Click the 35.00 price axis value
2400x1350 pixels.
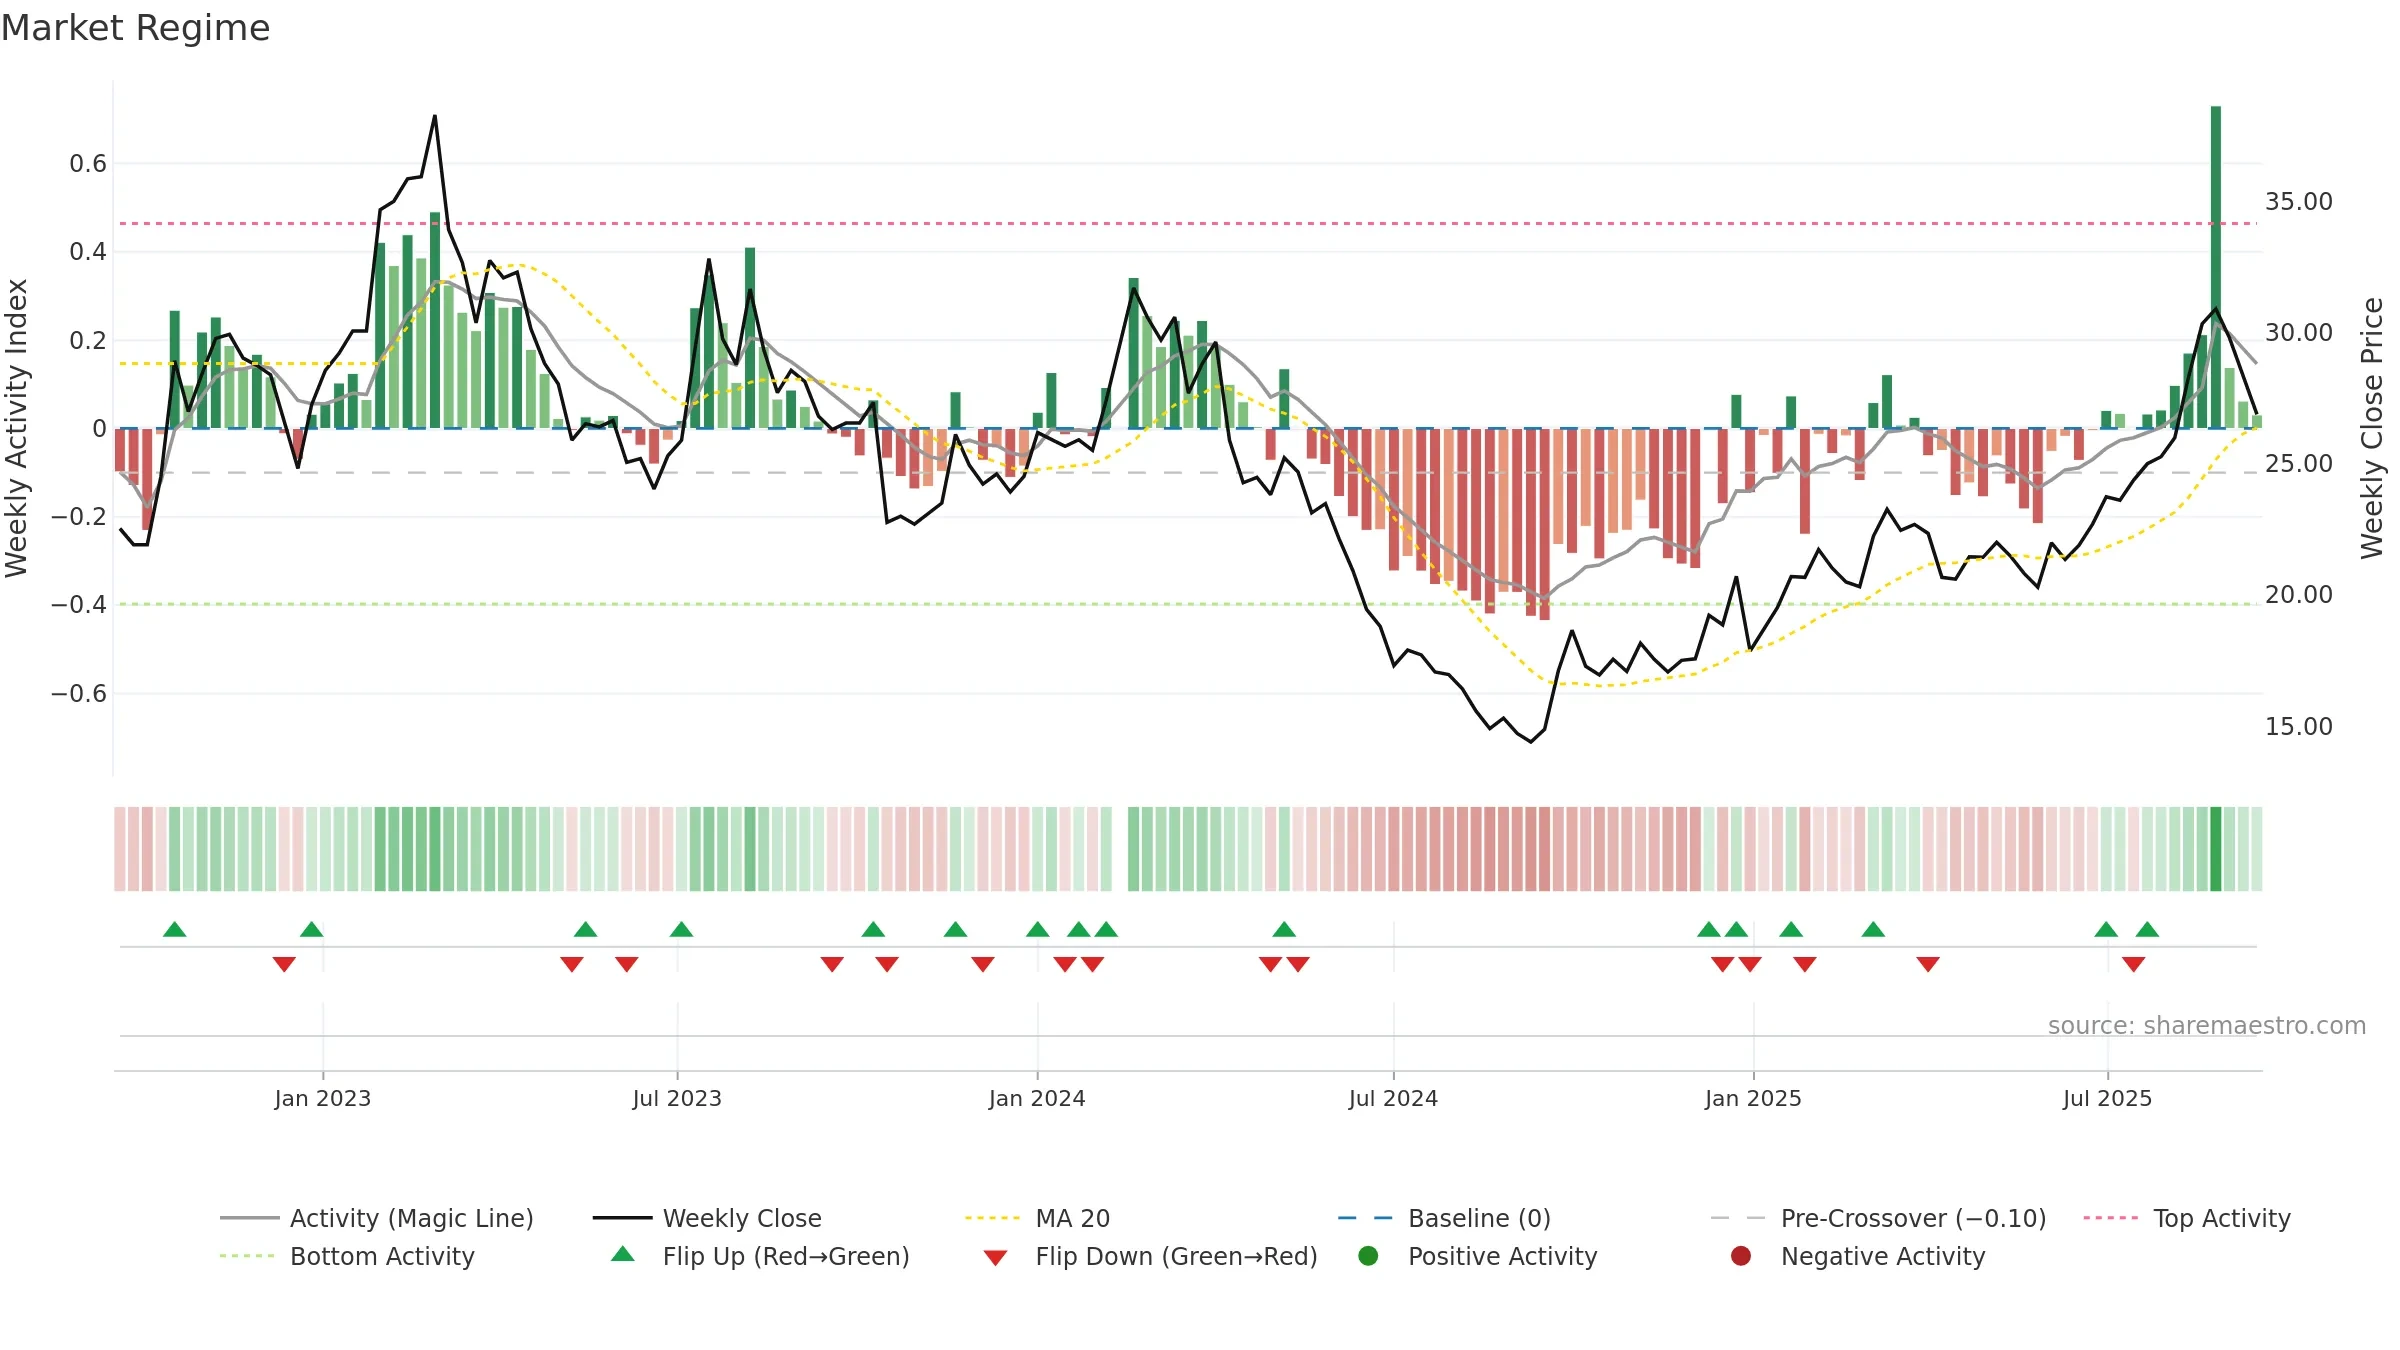pyautogui.click(x=2298, y=201)
